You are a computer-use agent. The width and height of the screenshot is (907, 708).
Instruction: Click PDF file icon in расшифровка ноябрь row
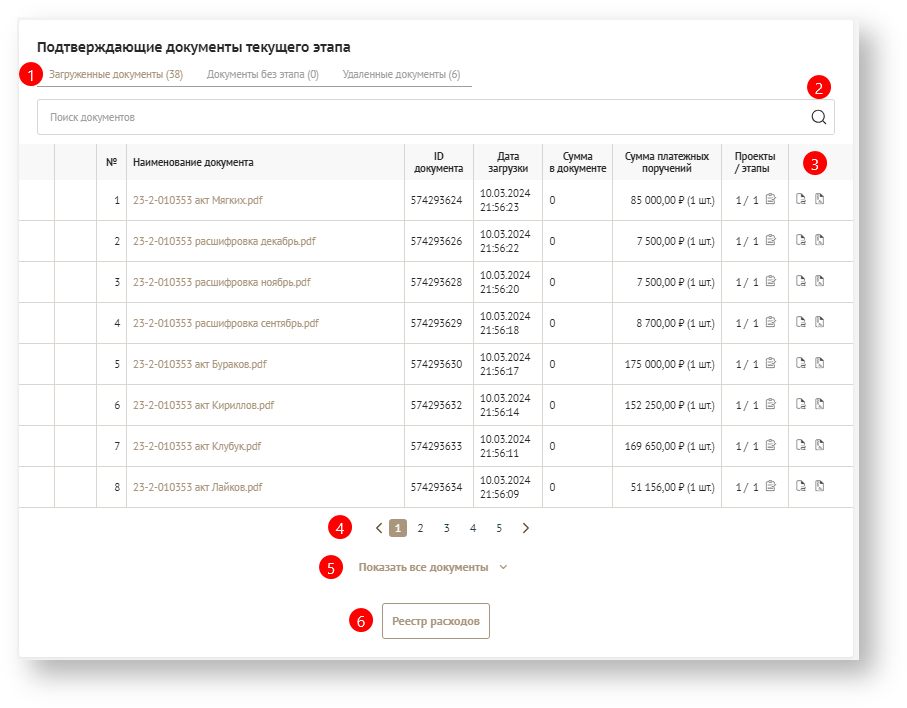coord(819,282)
